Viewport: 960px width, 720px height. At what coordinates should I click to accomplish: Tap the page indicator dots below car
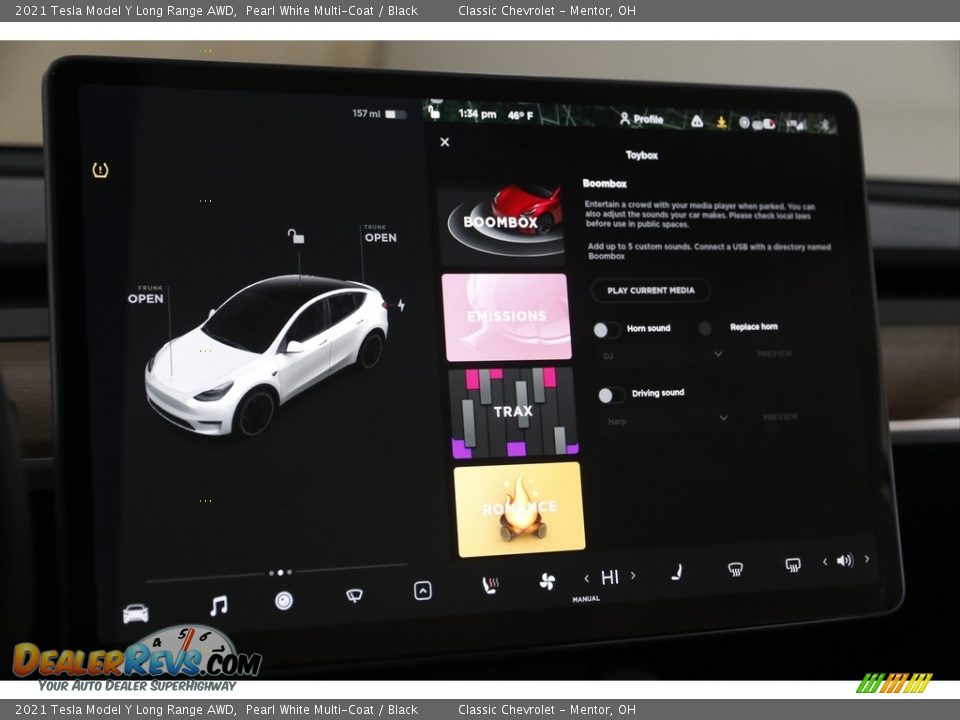click(x=280, y=573)
